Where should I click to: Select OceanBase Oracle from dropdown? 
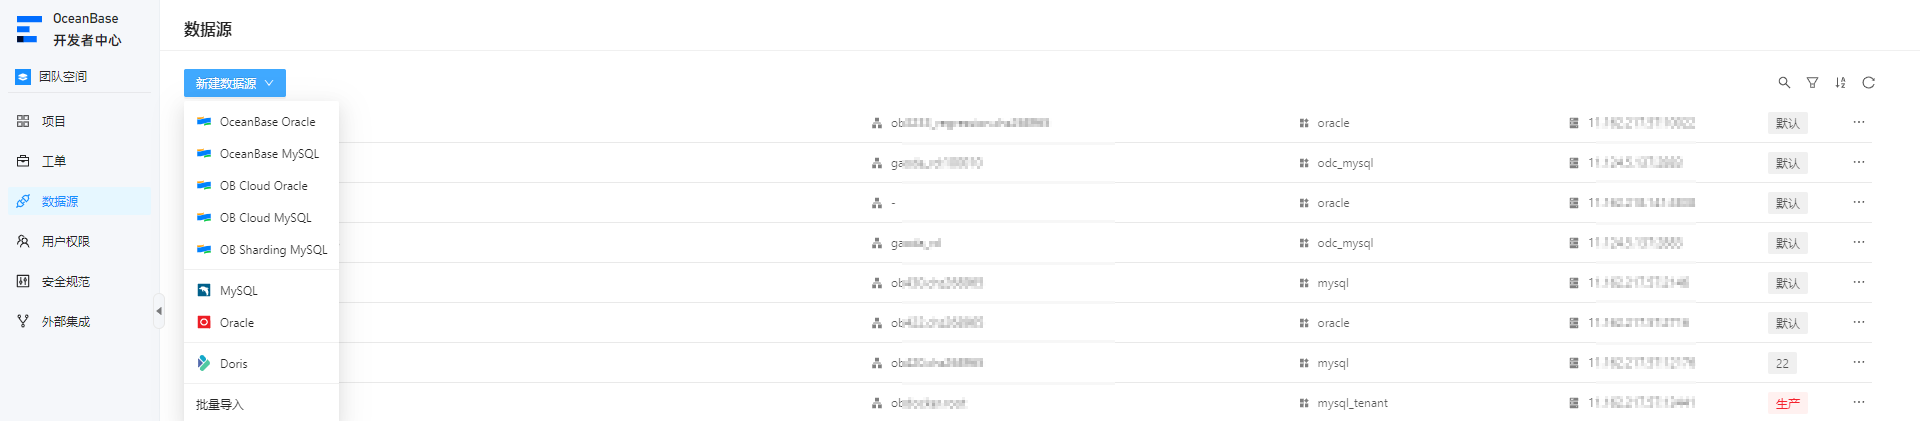point(261,122)
